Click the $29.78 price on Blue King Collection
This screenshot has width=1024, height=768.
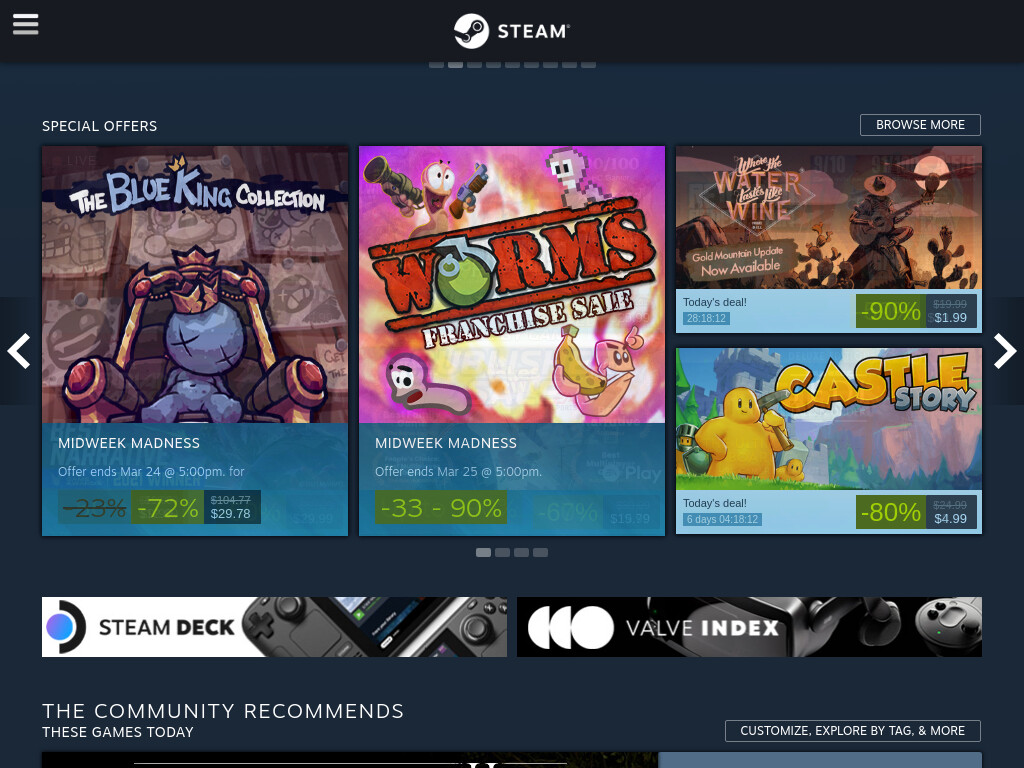pyautogui.click(x=231, y=514)
